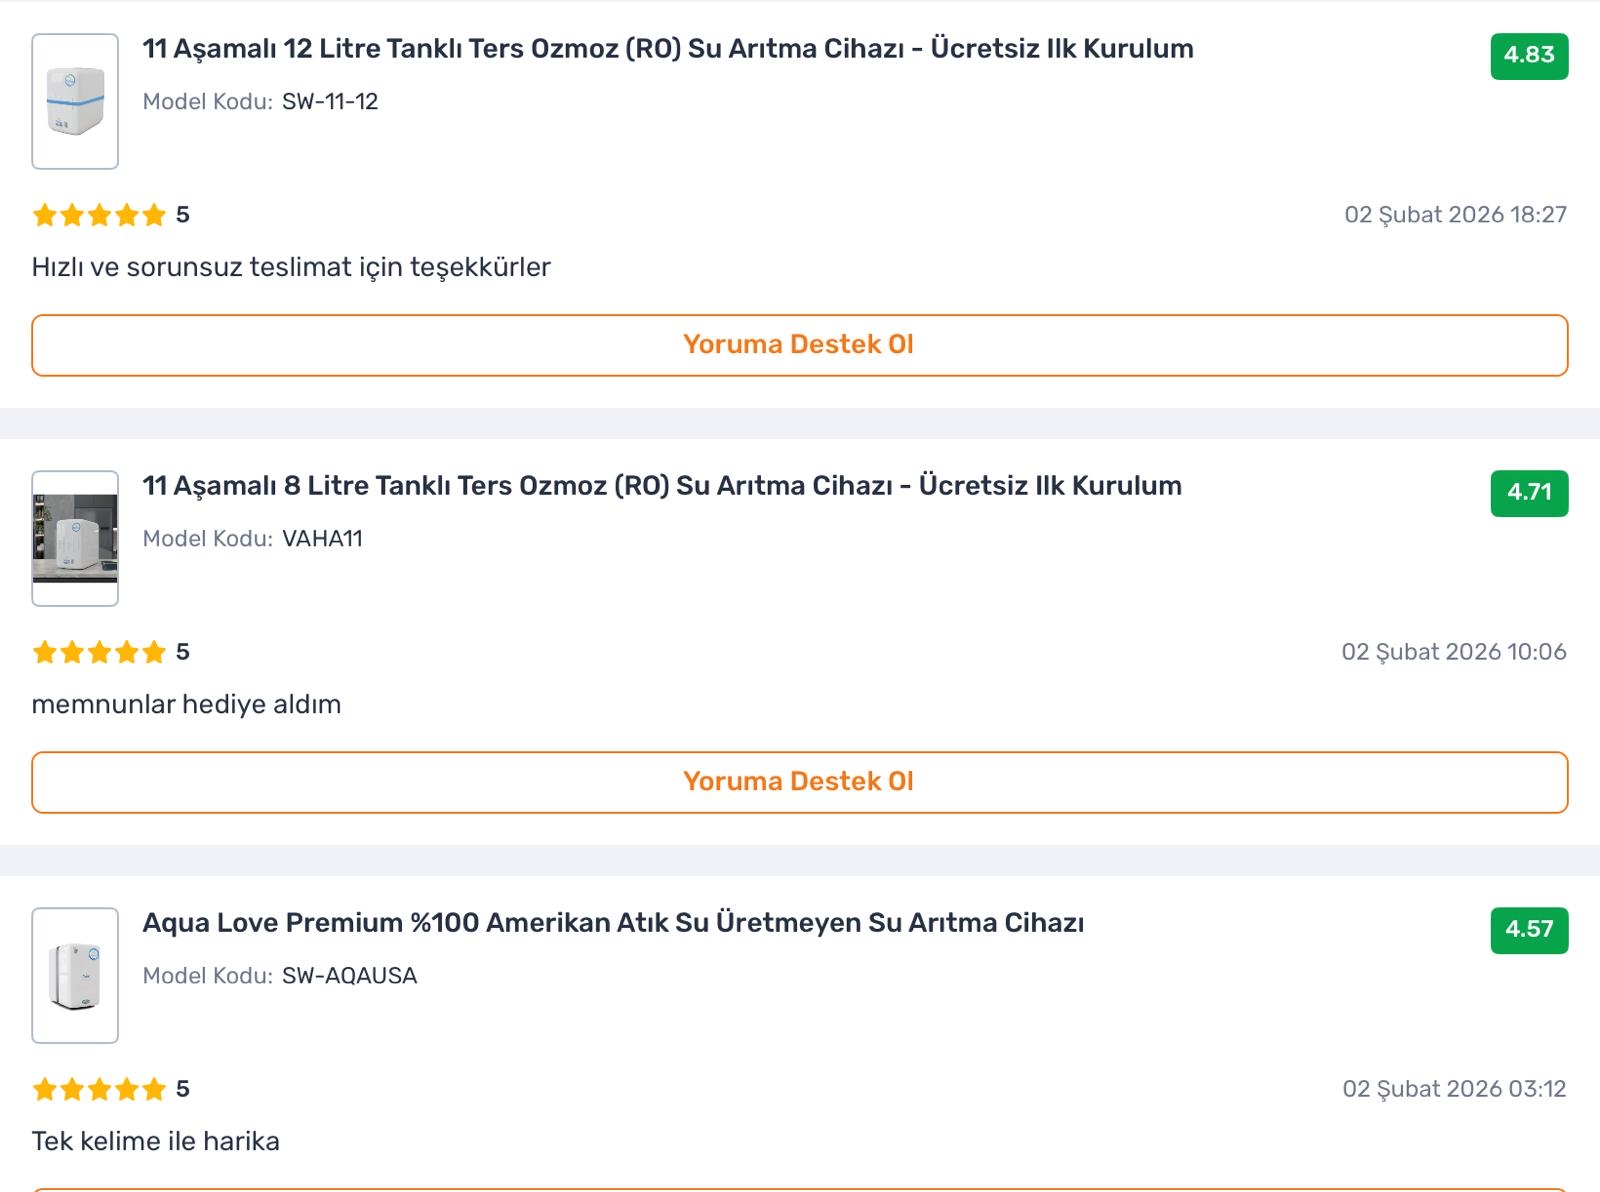Open the VAHA11 product thumbnail
Viewport: 1600px width, 1192px height.
pos(75,538)
